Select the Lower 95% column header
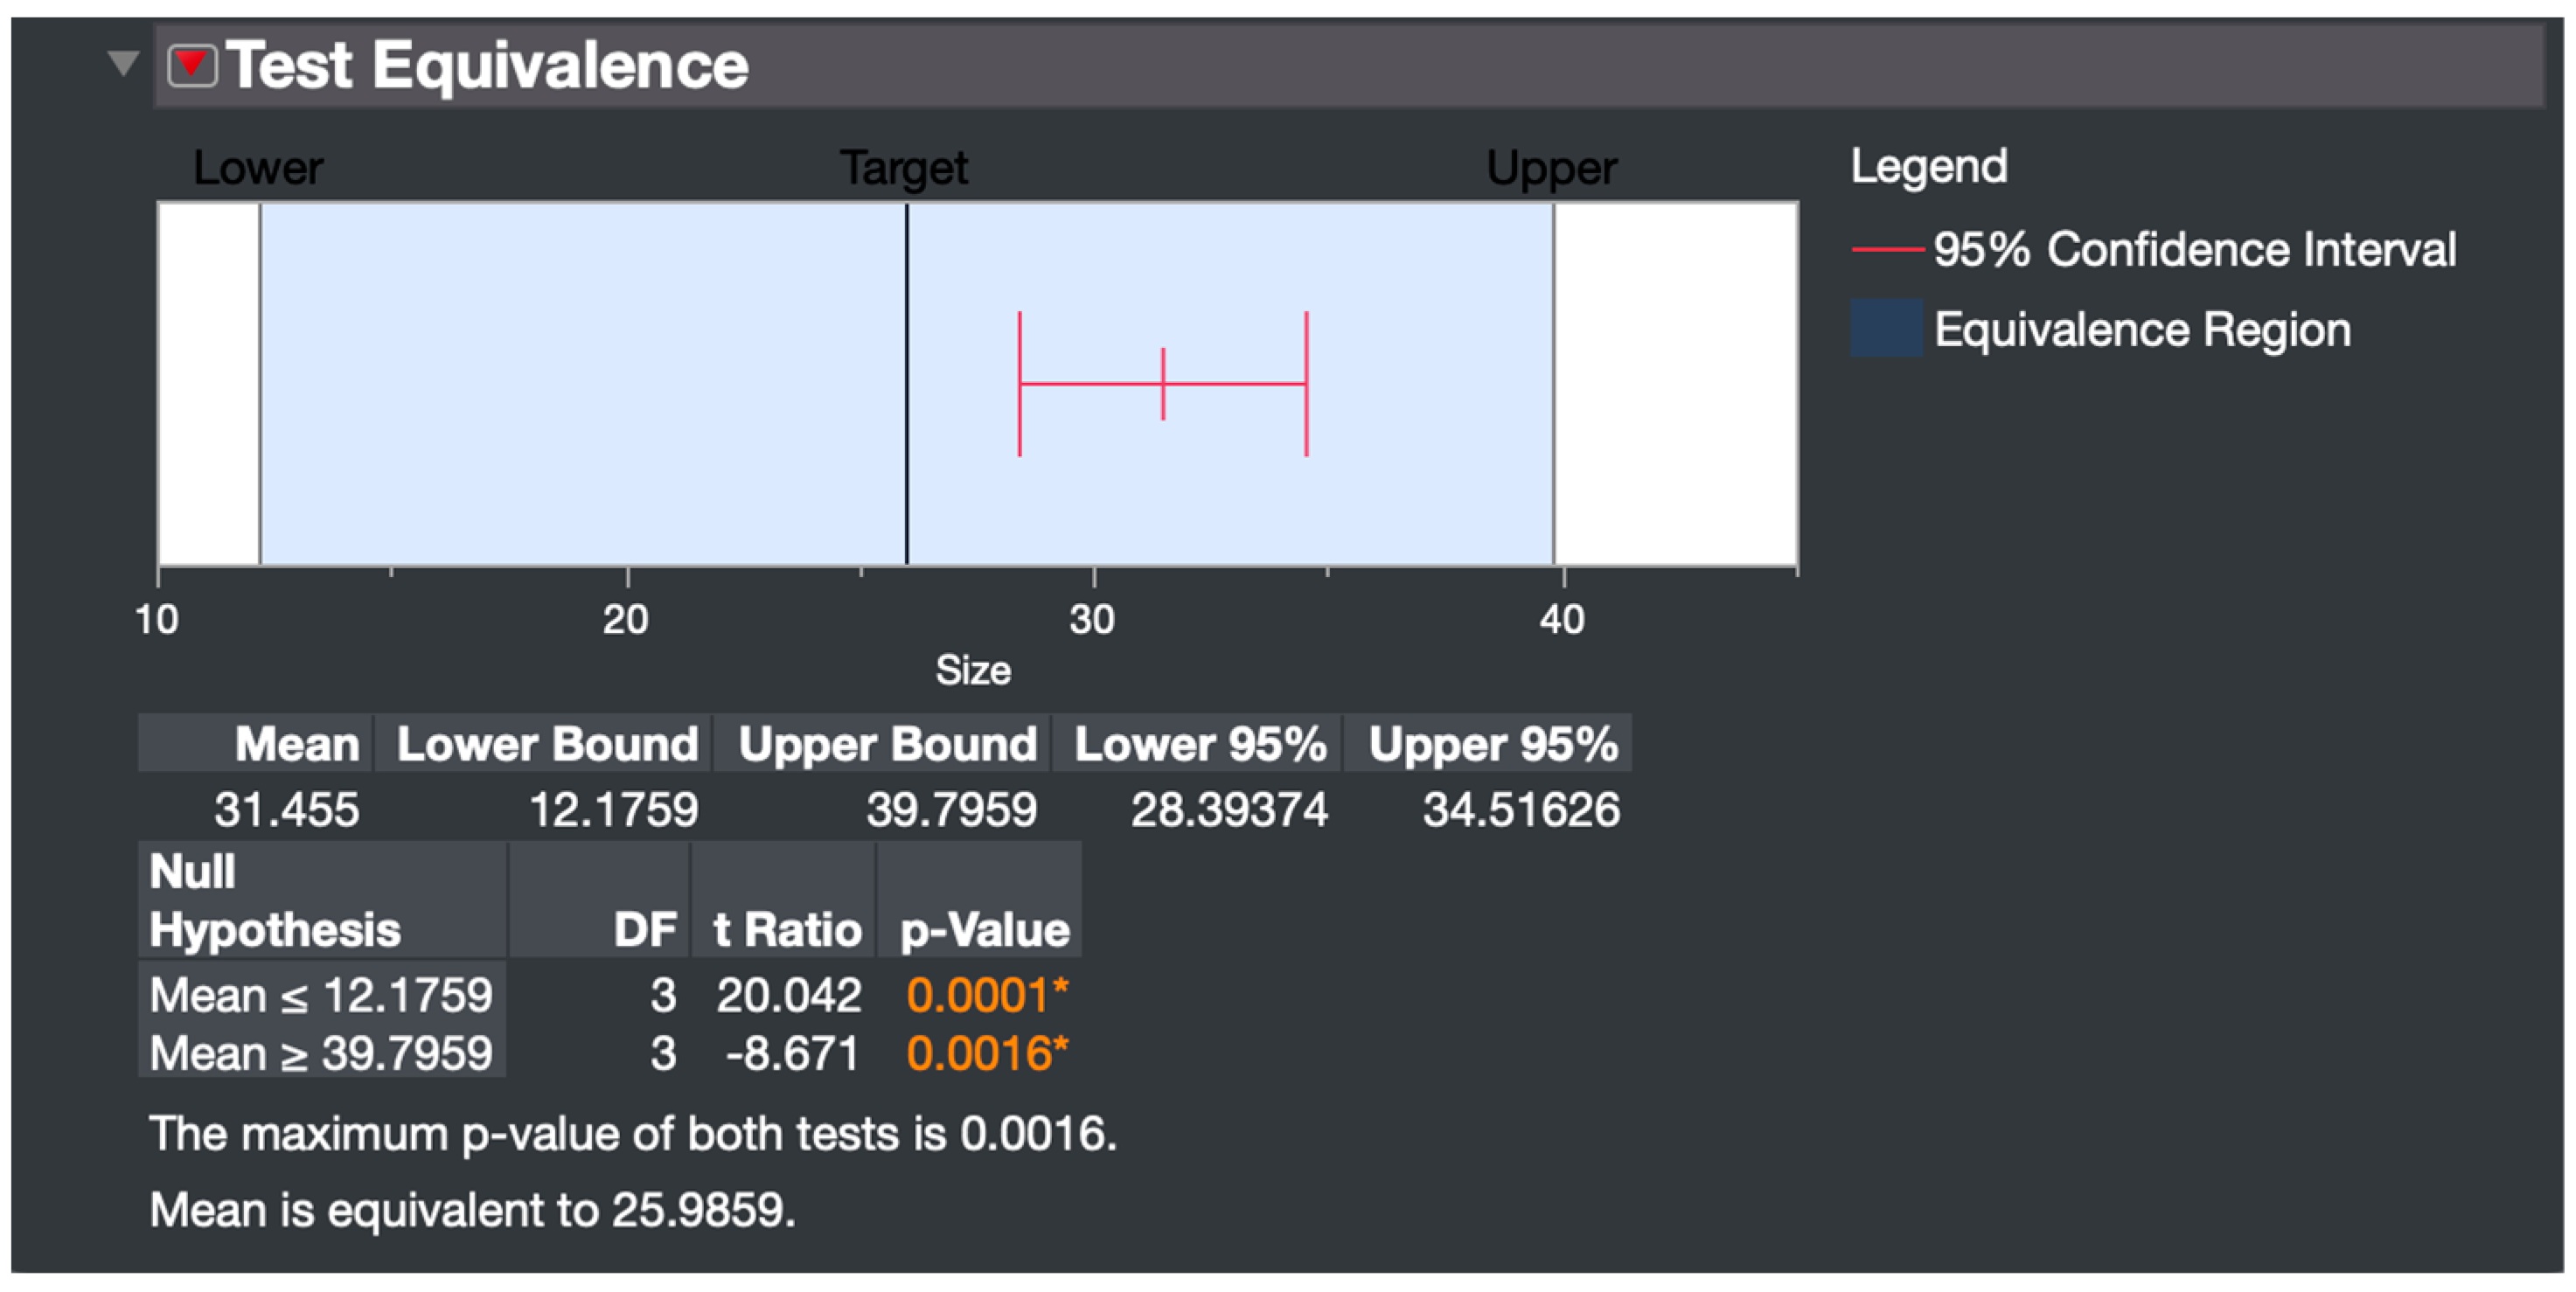2576x1292 pixels. pyautogui.click(x=1199, y=744)
